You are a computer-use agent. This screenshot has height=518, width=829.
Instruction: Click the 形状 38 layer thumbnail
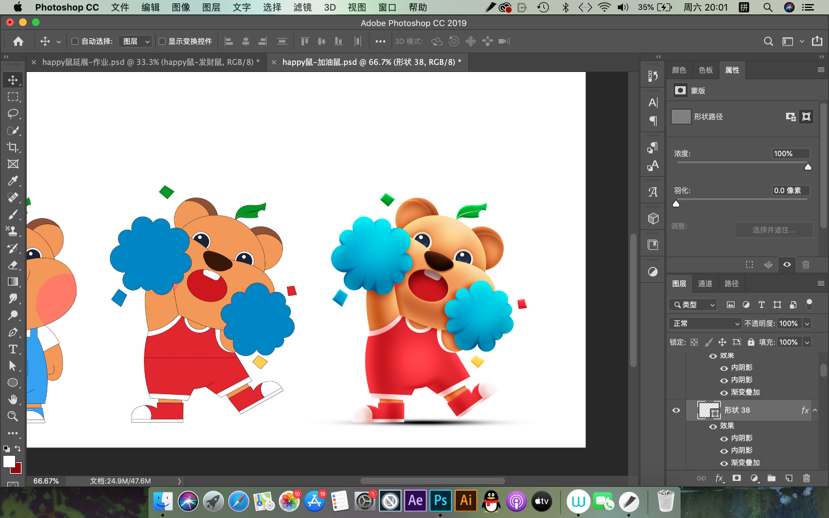(x=708, y=410)
